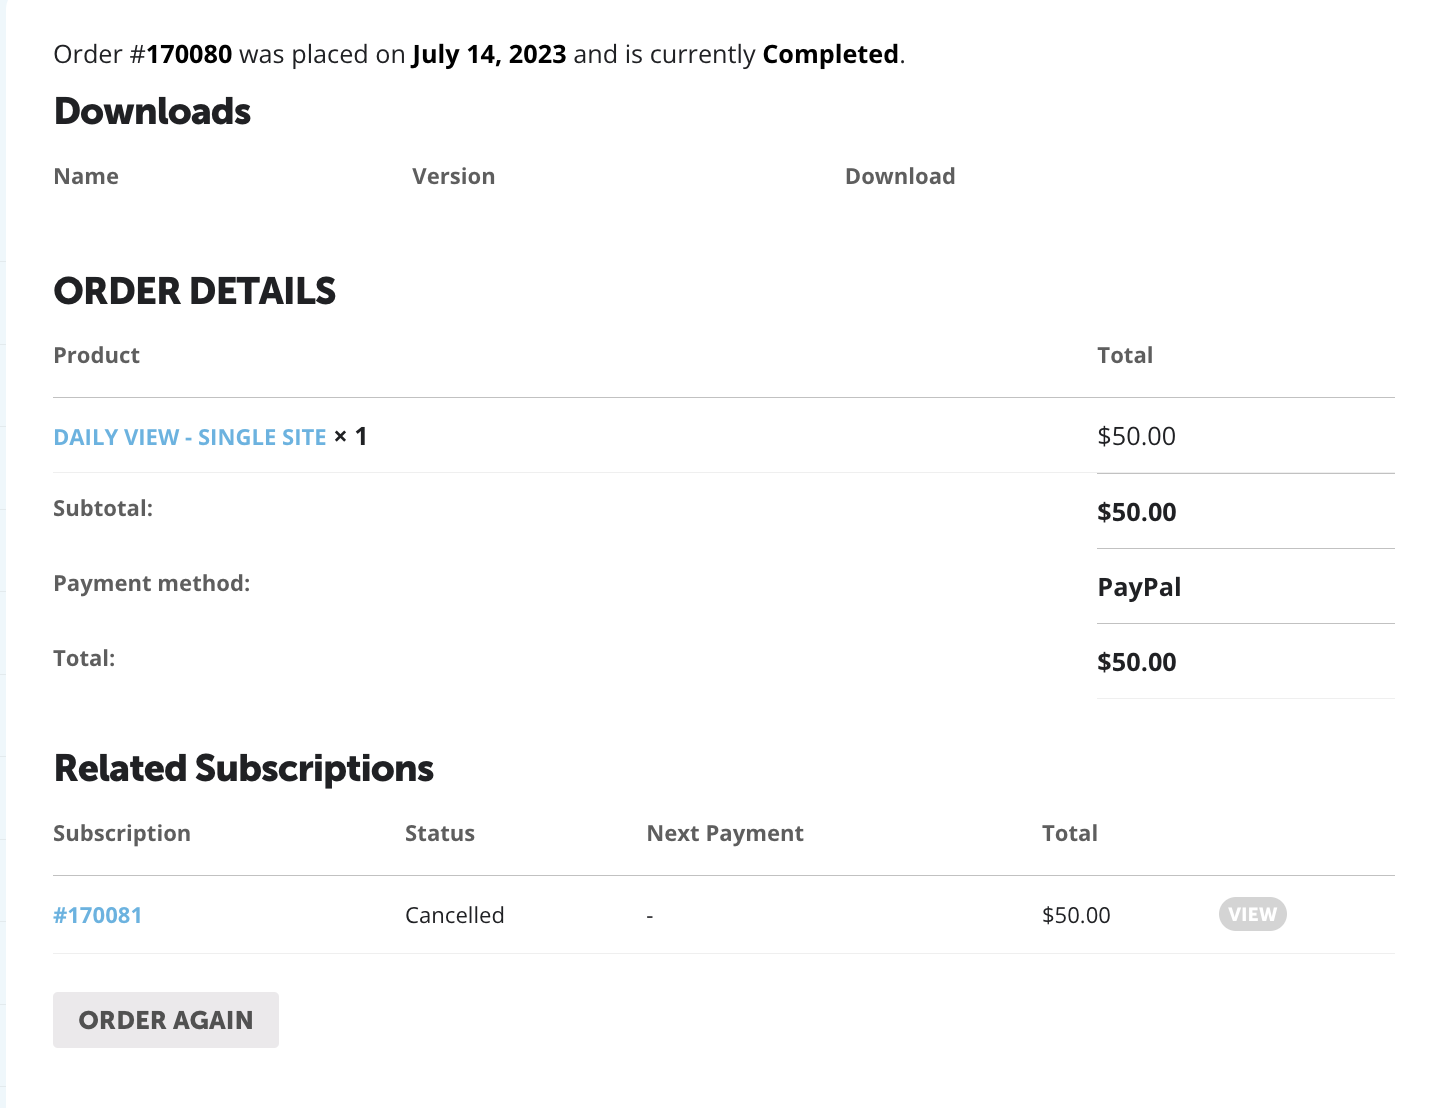The height and width of the screenshot is (1108, 1438).
Task: Click the Status column header in subscriptions
Action: (440, 833)
